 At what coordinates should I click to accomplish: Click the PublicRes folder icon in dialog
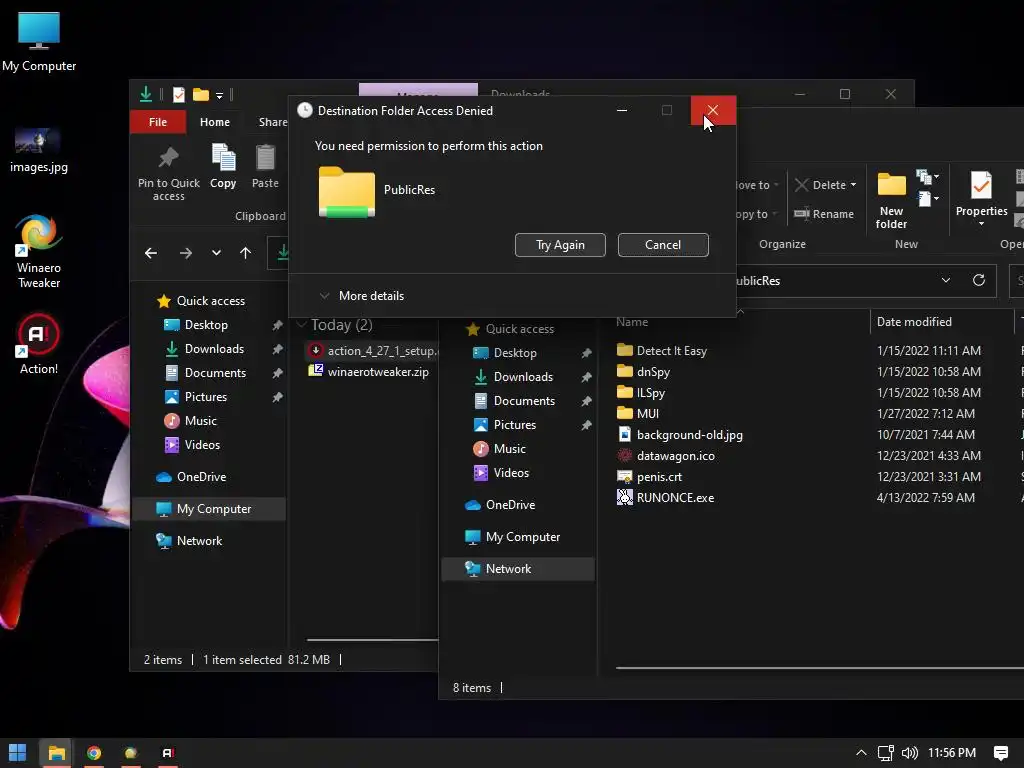point(347,191)
